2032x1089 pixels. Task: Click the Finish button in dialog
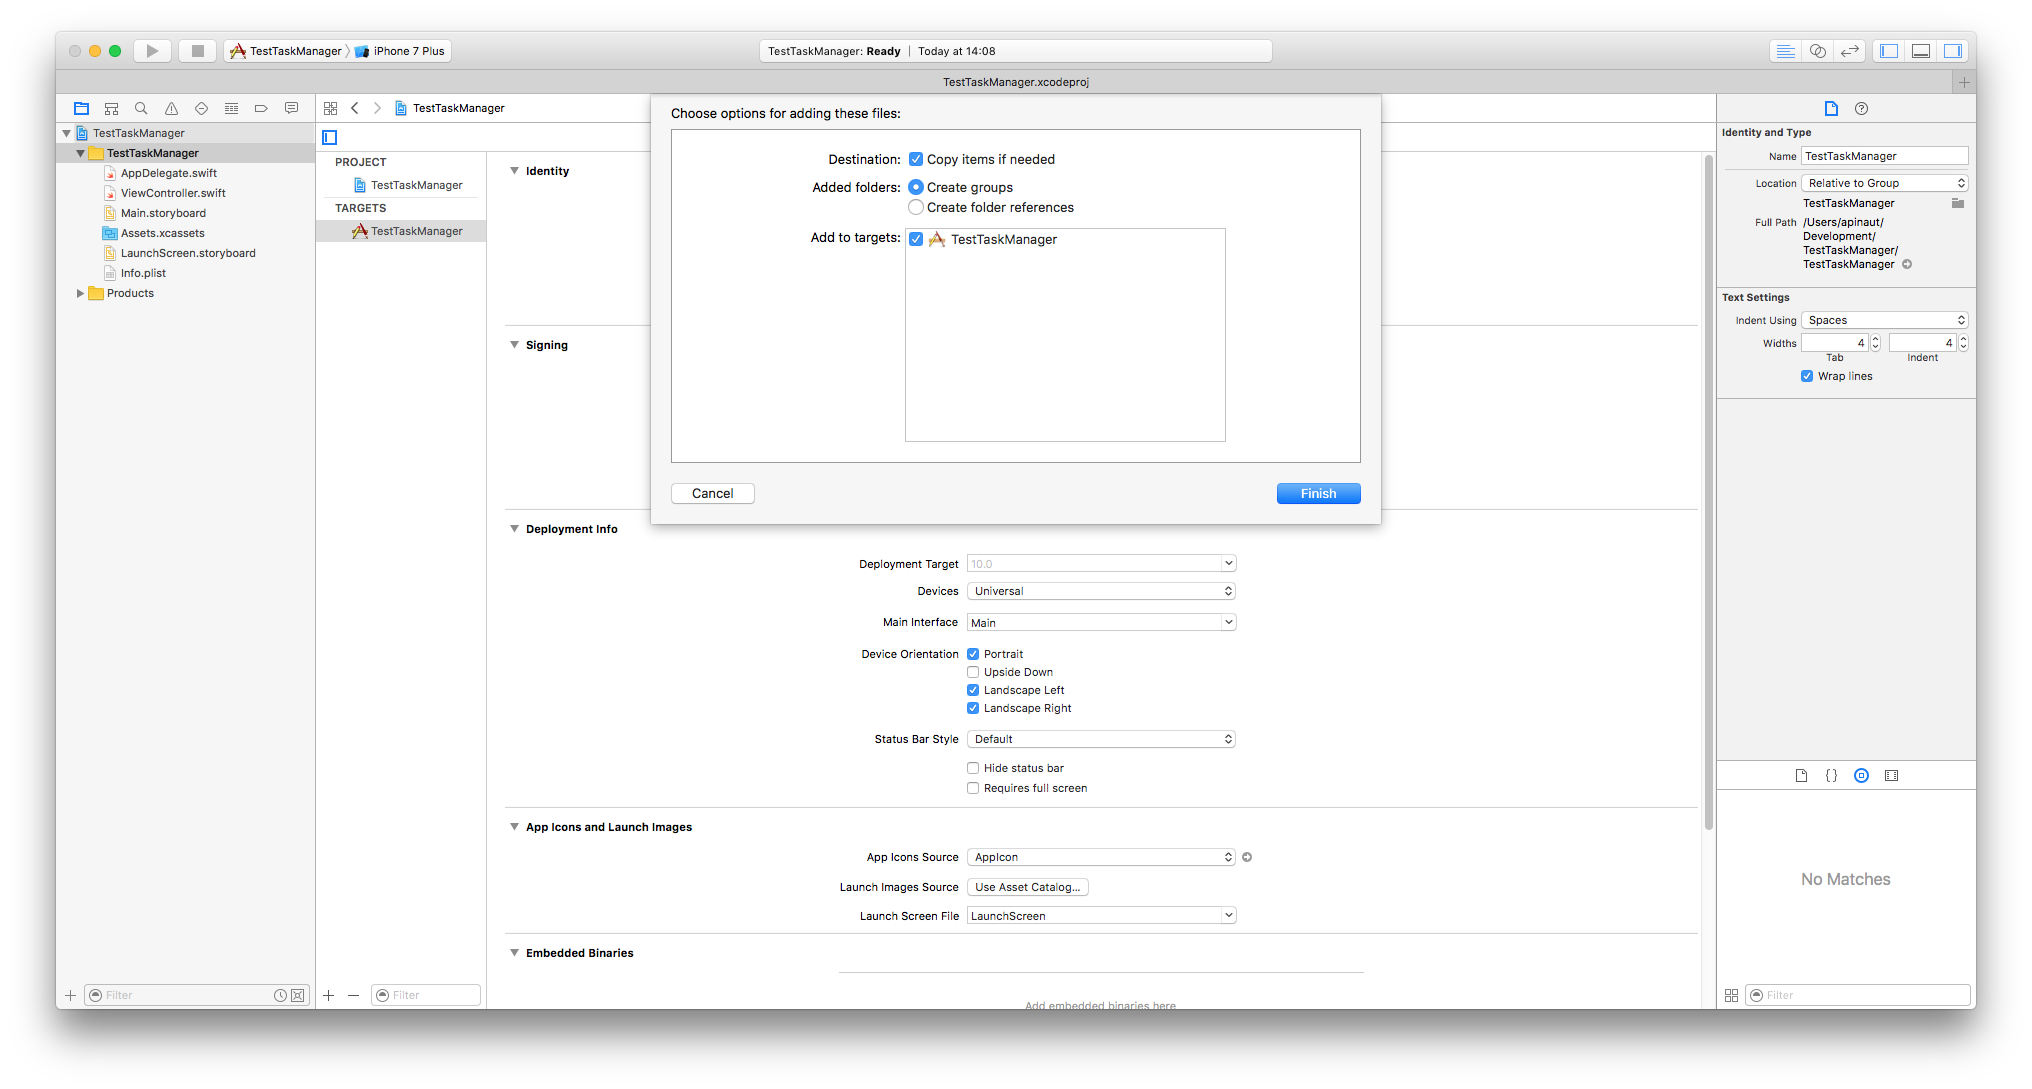[1318, 493]
